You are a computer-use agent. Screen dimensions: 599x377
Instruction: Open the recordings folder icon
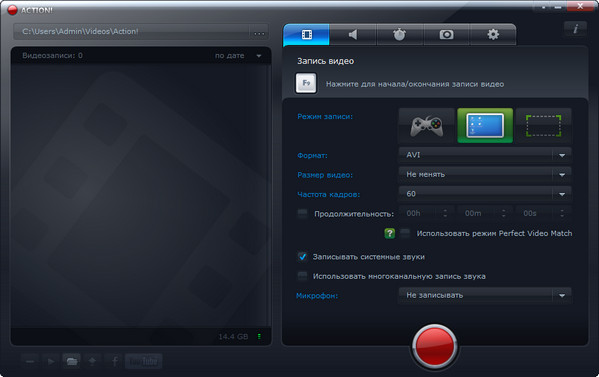[71, 361]
